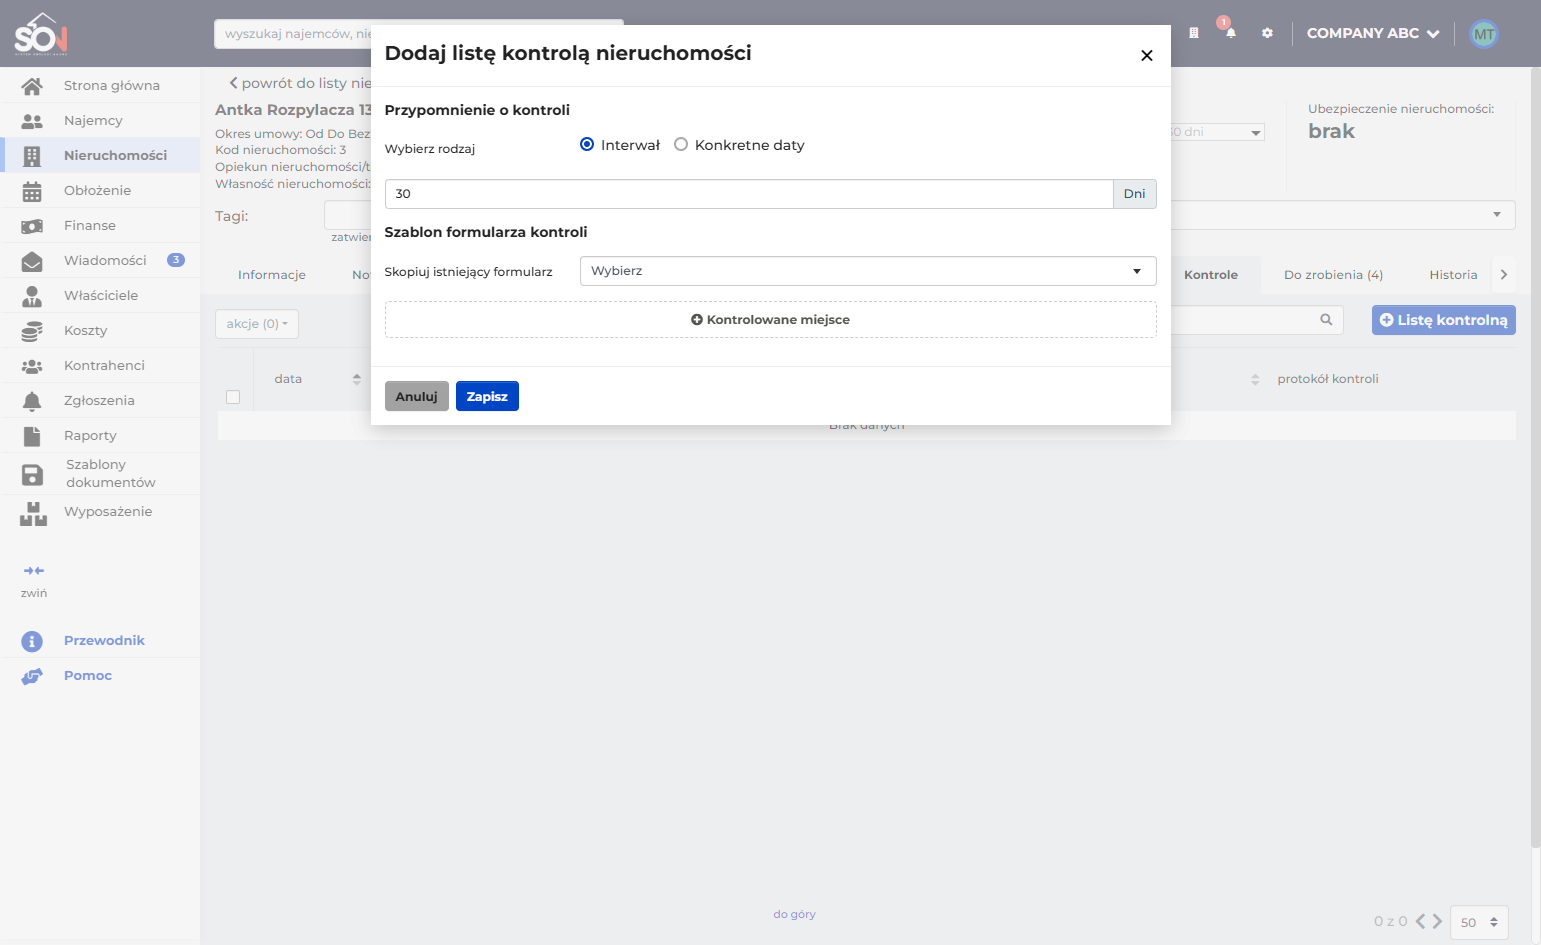
Task: Click the Wyposażenie boxes icon
Action: pos(33,513)
